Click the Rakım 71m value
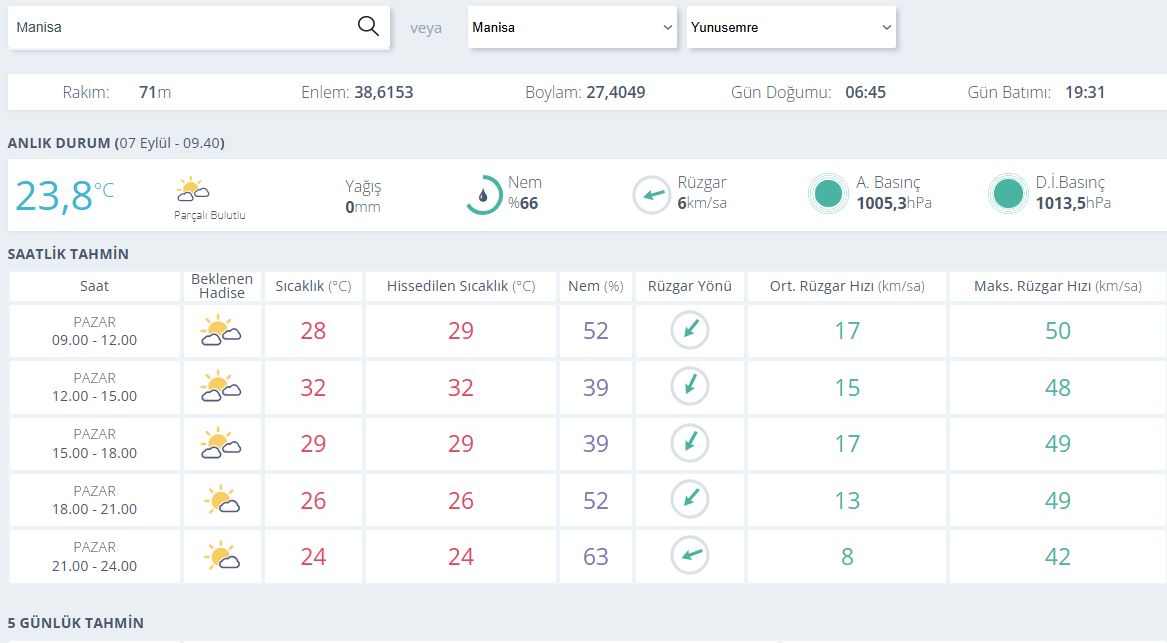Image resolution: width=1167 pixels, height=643 pixels. pos(155,92)
